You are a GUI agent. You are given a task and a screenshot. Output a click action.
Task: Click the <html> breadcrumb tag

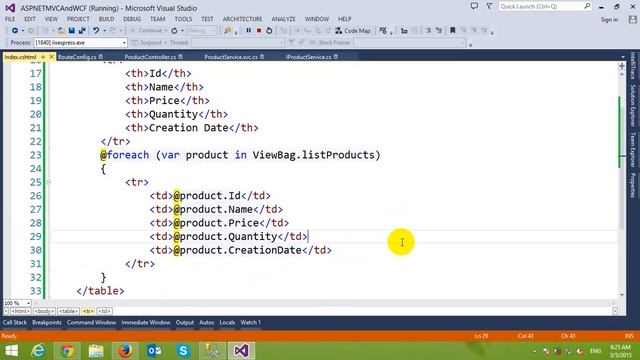point(20,311)
